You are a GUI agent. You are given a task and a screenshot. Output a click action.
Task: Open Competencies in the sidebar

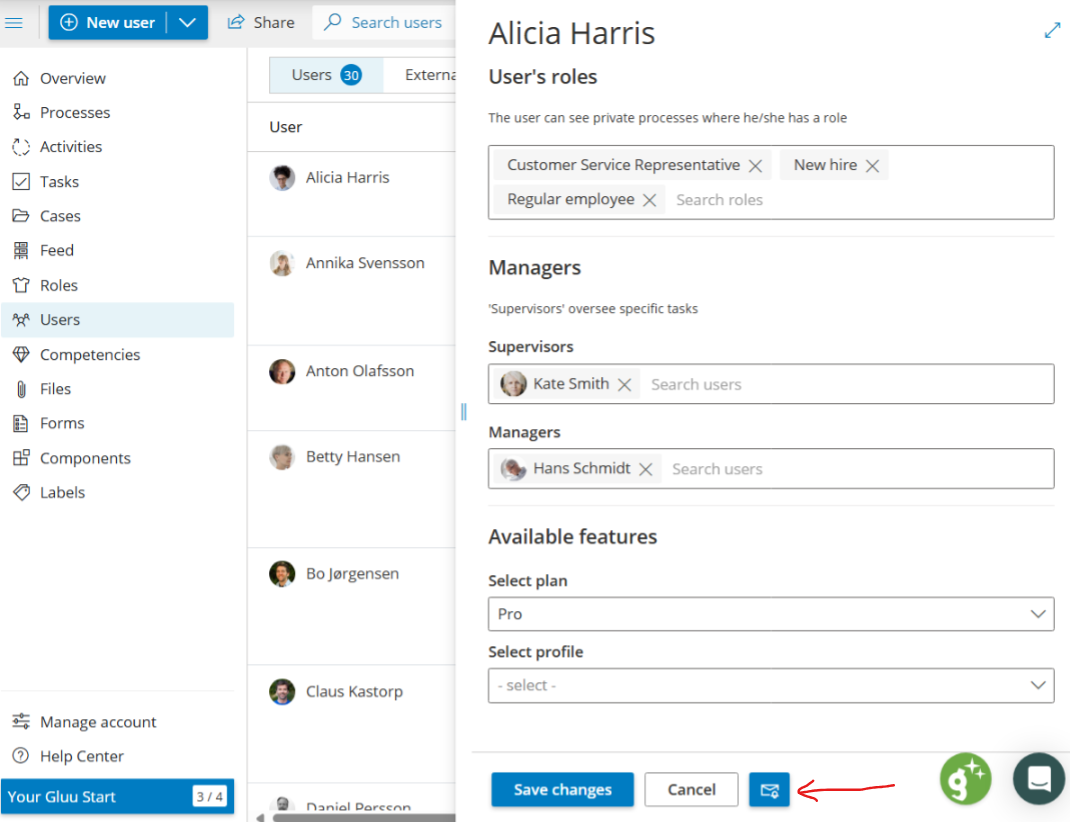coord(89,355)
